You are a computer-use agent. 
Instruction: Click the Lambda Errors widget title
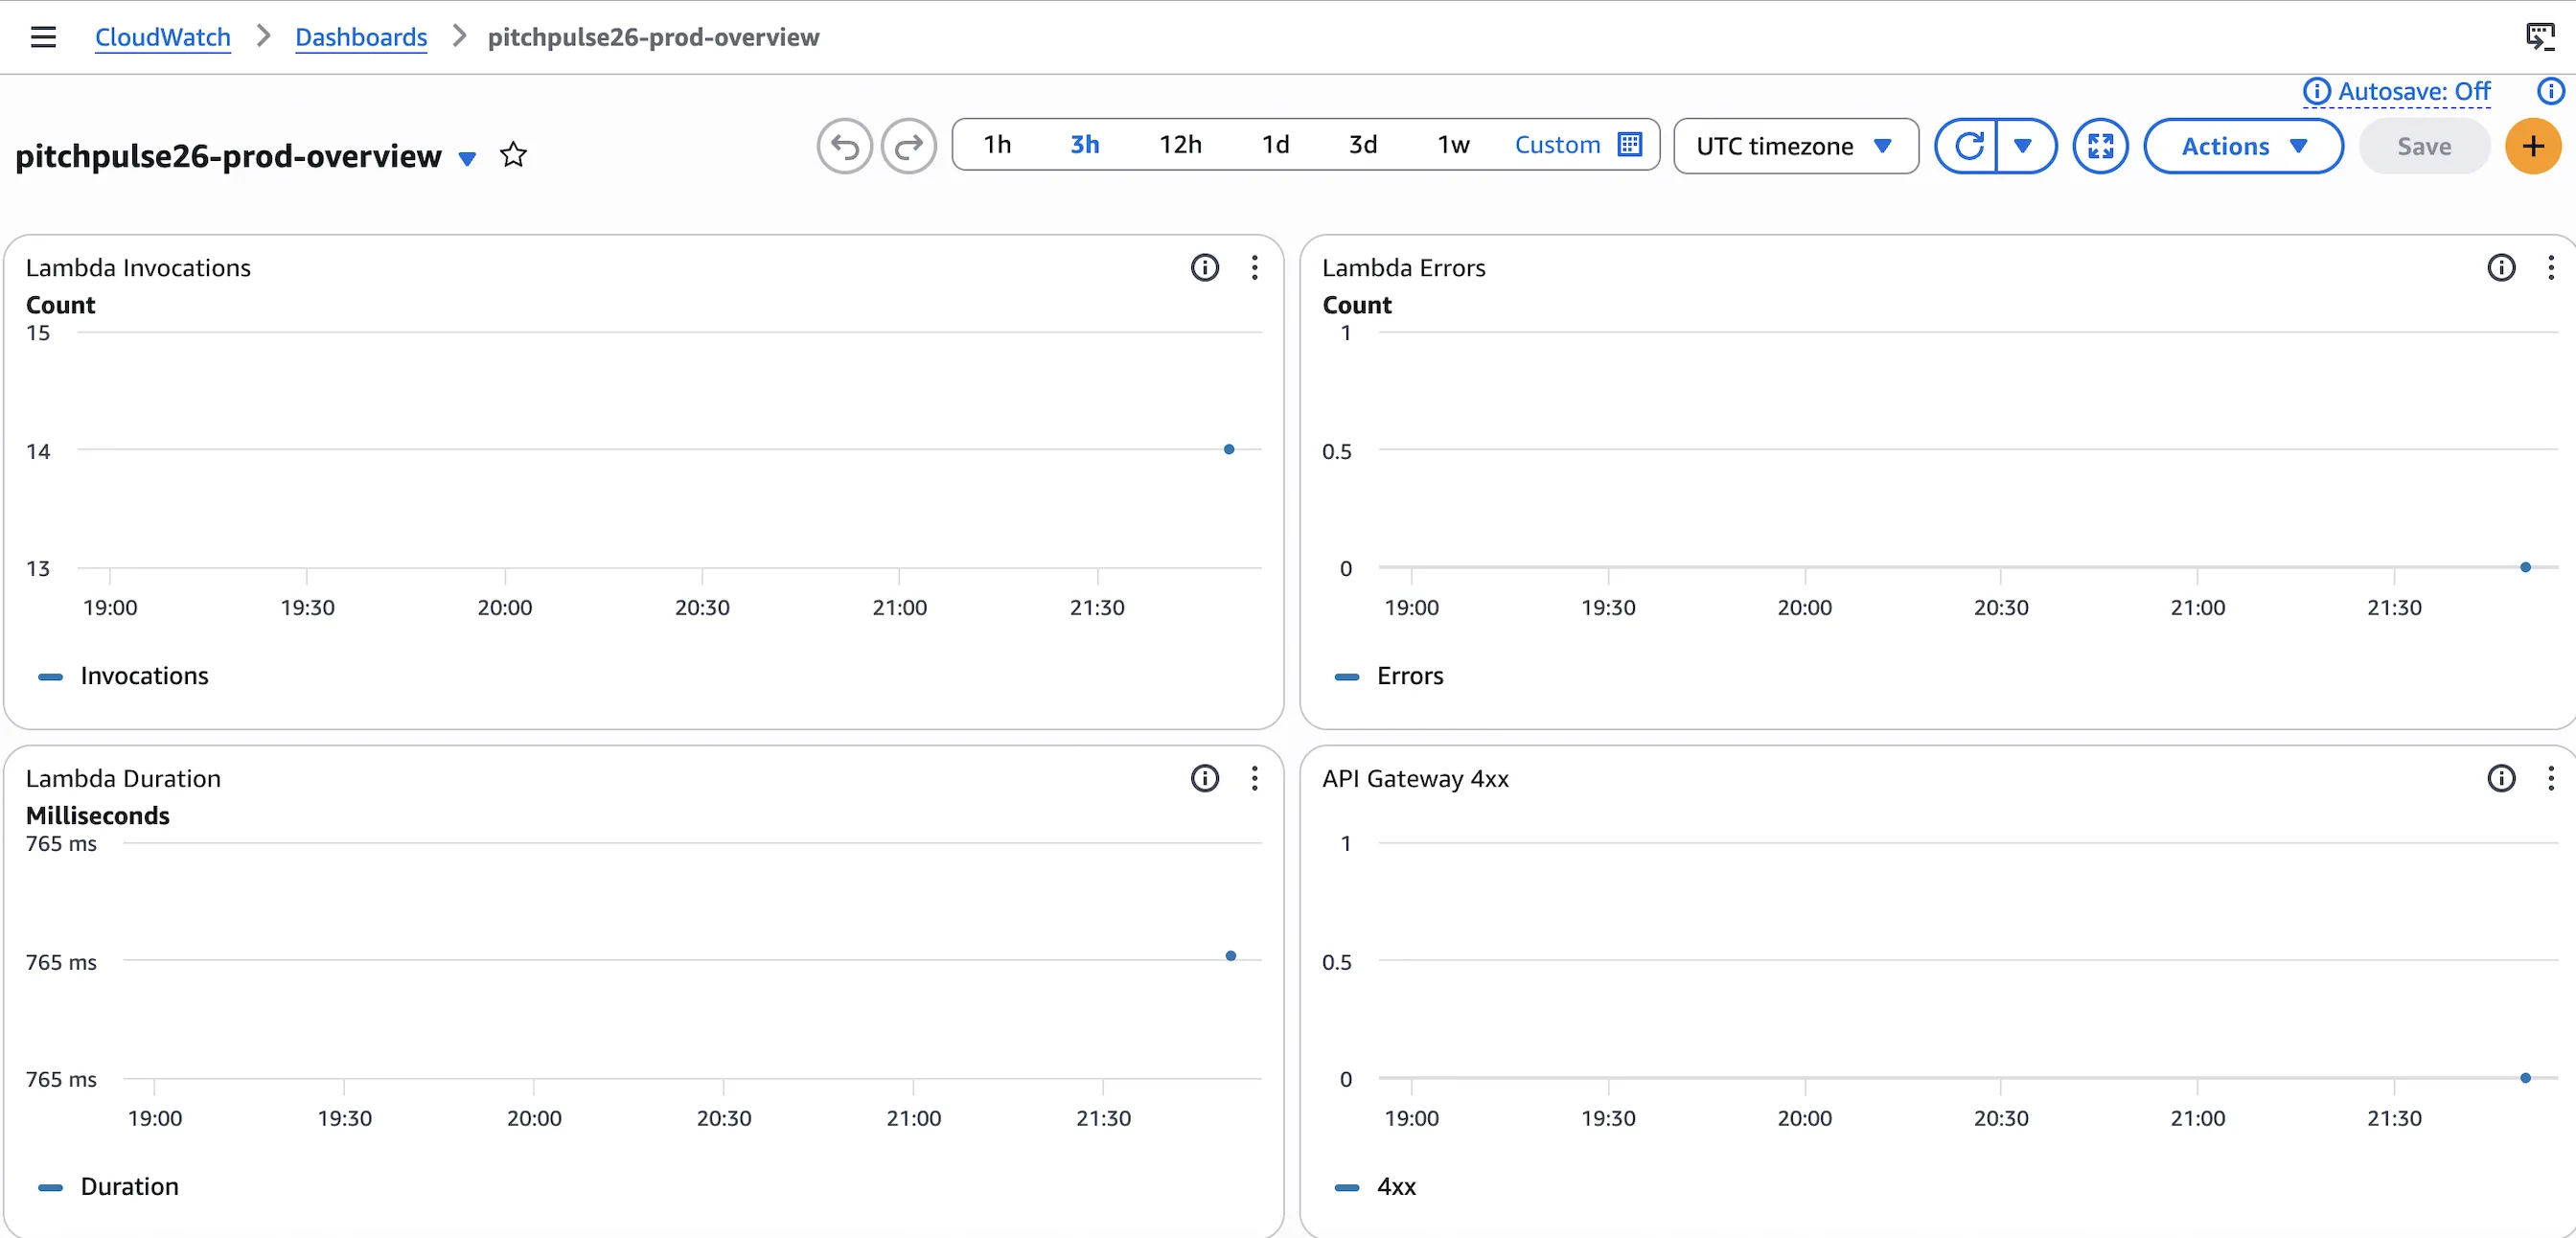pos(1403,268)
